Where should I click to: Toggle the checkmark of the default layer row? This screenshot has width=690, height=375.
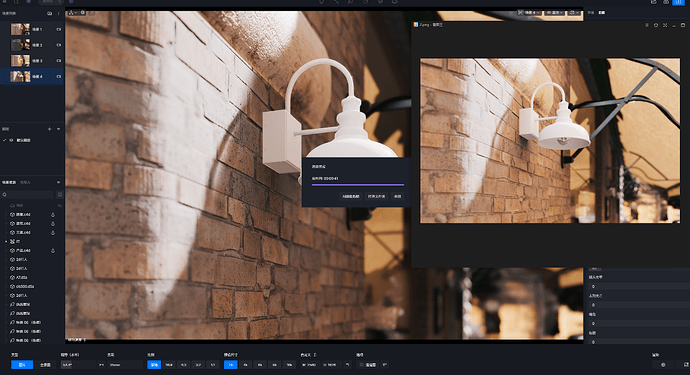(x=4, y=140)
